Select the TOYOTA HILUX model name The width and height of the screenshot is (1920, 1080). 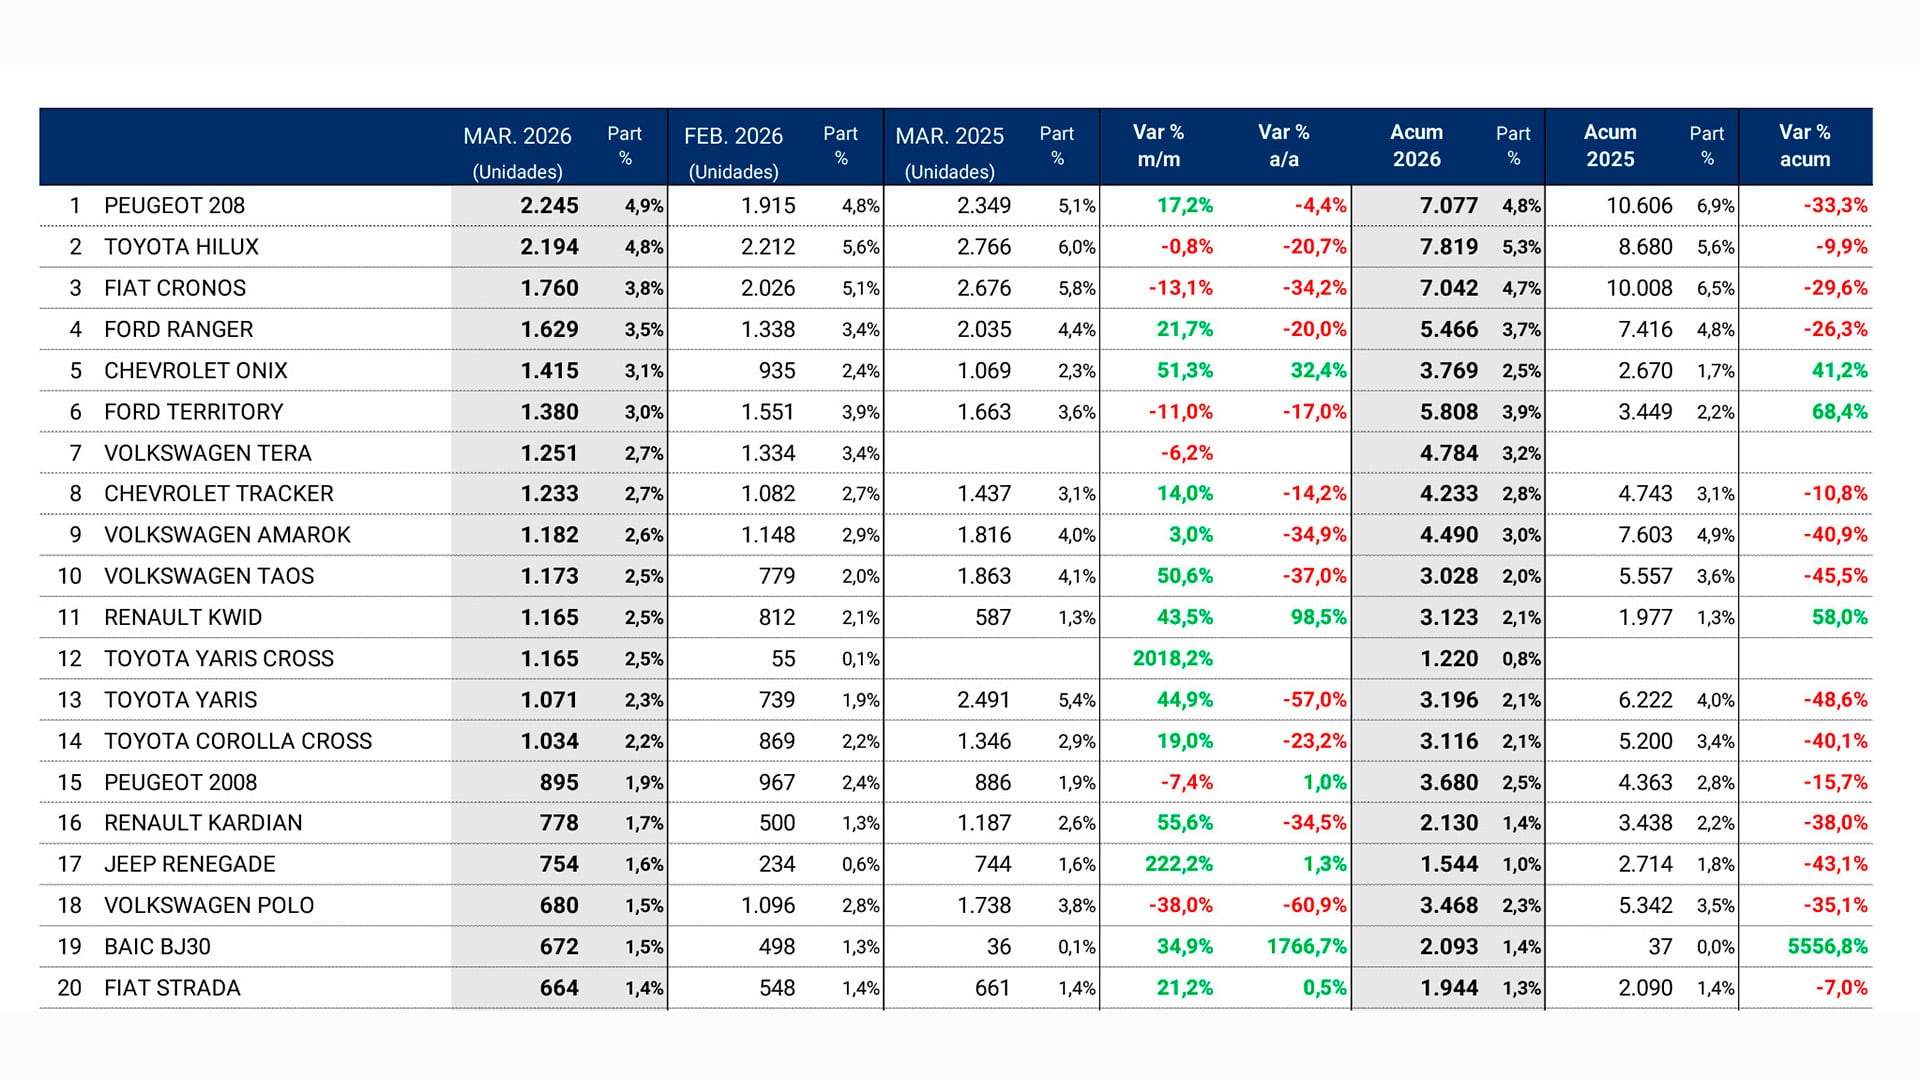pos(181,247)
